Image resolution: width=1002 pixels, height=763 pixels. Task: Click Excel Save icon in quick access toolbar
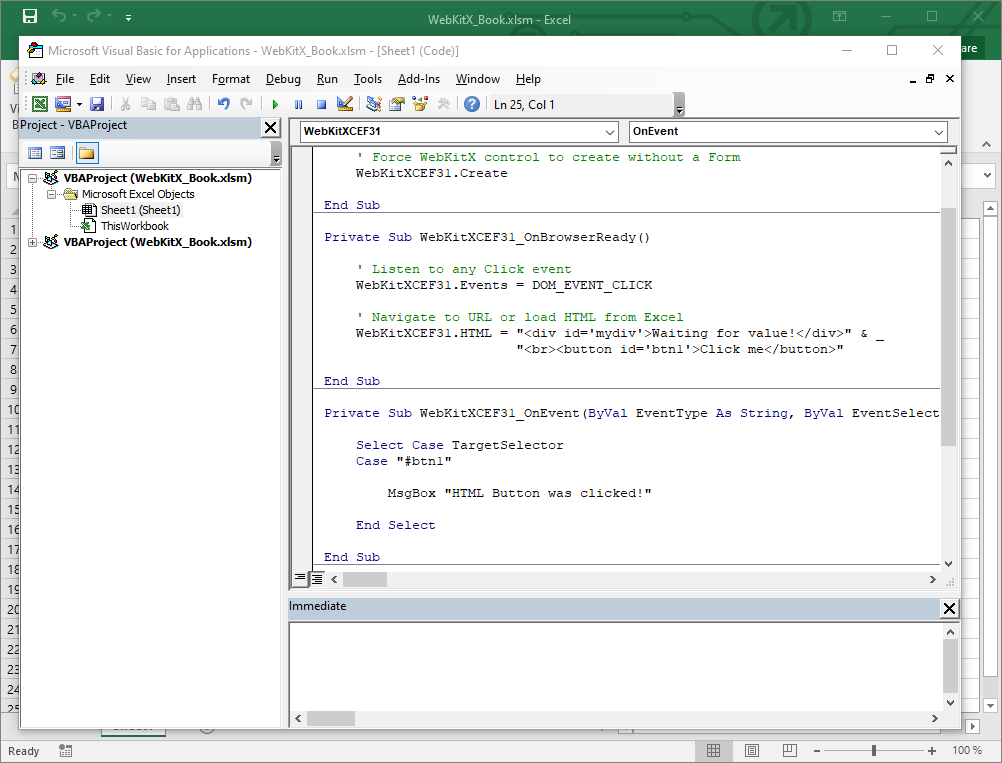[x=30, y=17]
